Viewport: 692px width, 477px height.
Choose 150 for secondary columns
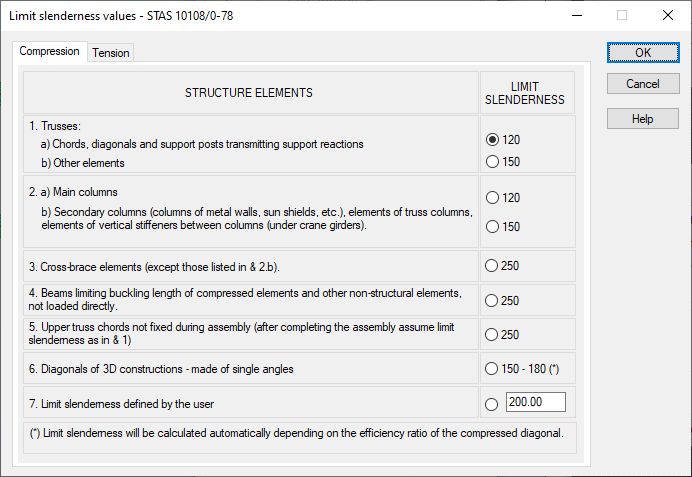point(492,227)
